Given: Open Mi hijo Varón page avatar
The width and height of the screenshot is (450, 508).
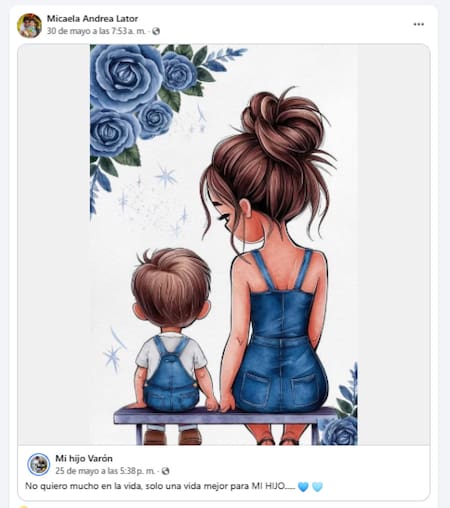Looking at the screenshot, I should point(39,464).
